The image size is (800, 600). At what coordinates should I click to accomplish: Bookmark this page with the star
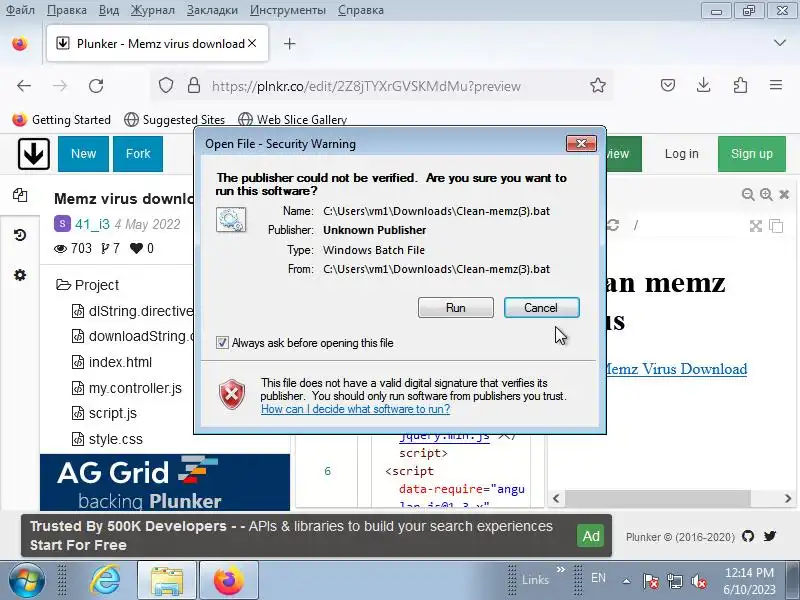598,85
